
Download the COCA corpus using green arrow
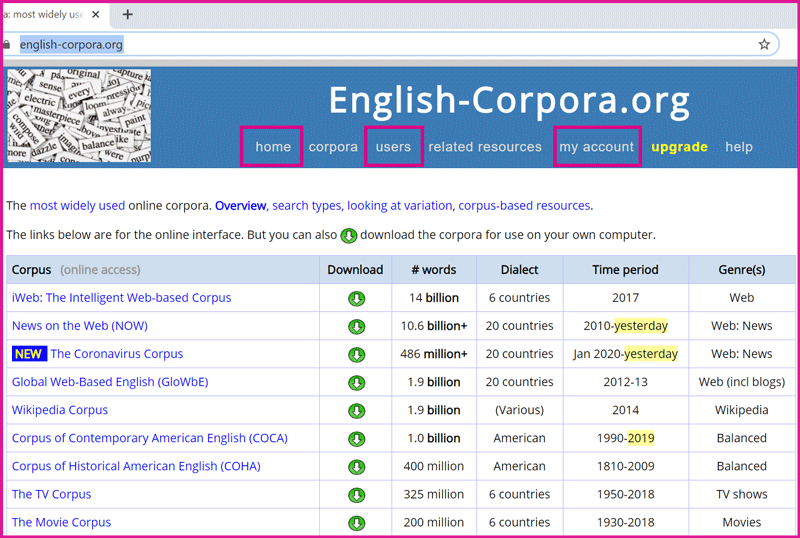click(x=356, y=438)
